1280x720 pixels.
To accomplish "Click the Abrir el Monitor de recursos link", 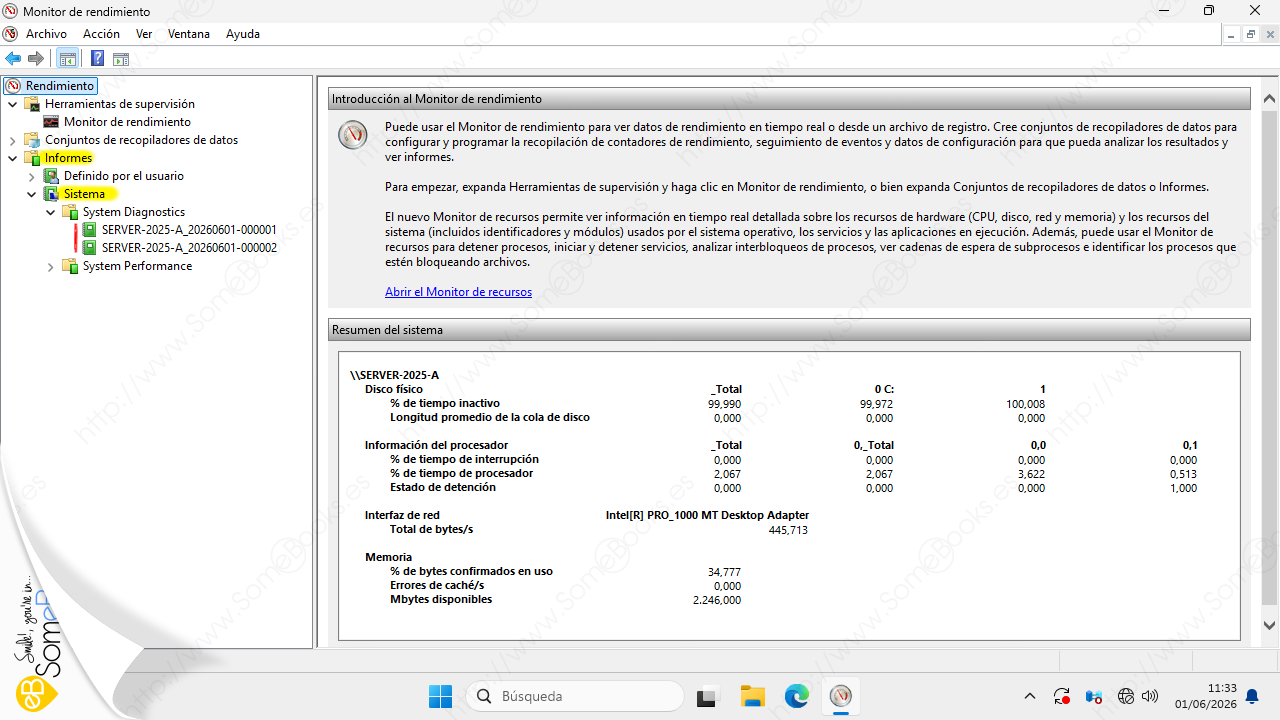I will click(458, 292).
